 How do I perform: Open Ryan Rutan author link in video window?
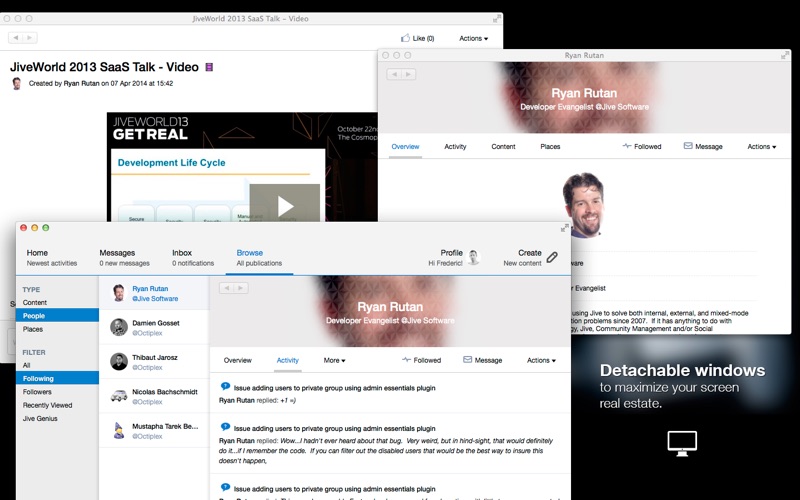(81, 83)
